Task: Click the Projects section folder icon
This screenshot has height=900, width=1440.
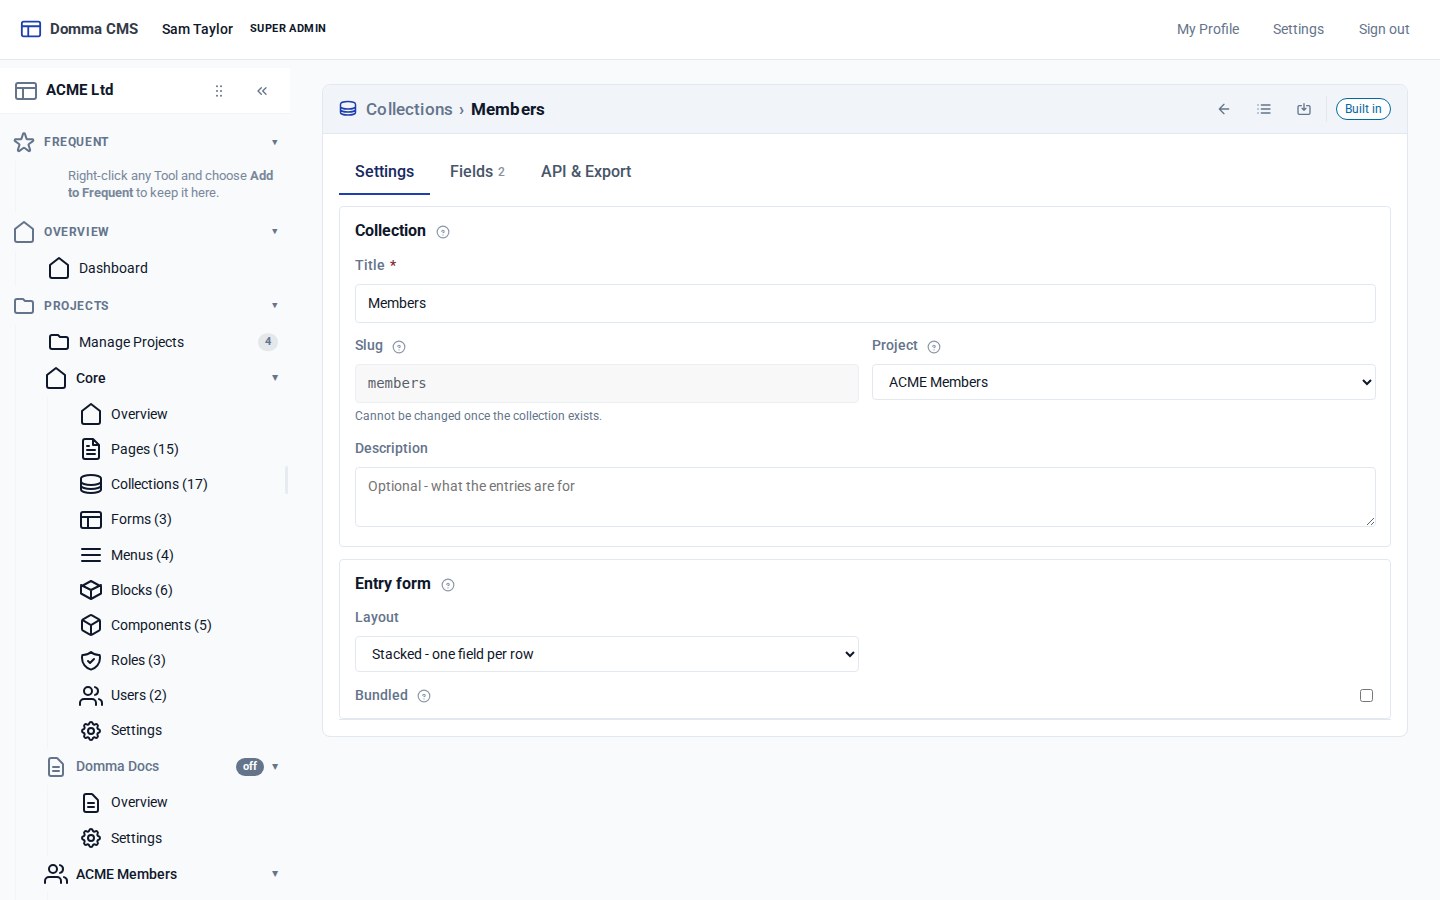Action: coord(24,306)
